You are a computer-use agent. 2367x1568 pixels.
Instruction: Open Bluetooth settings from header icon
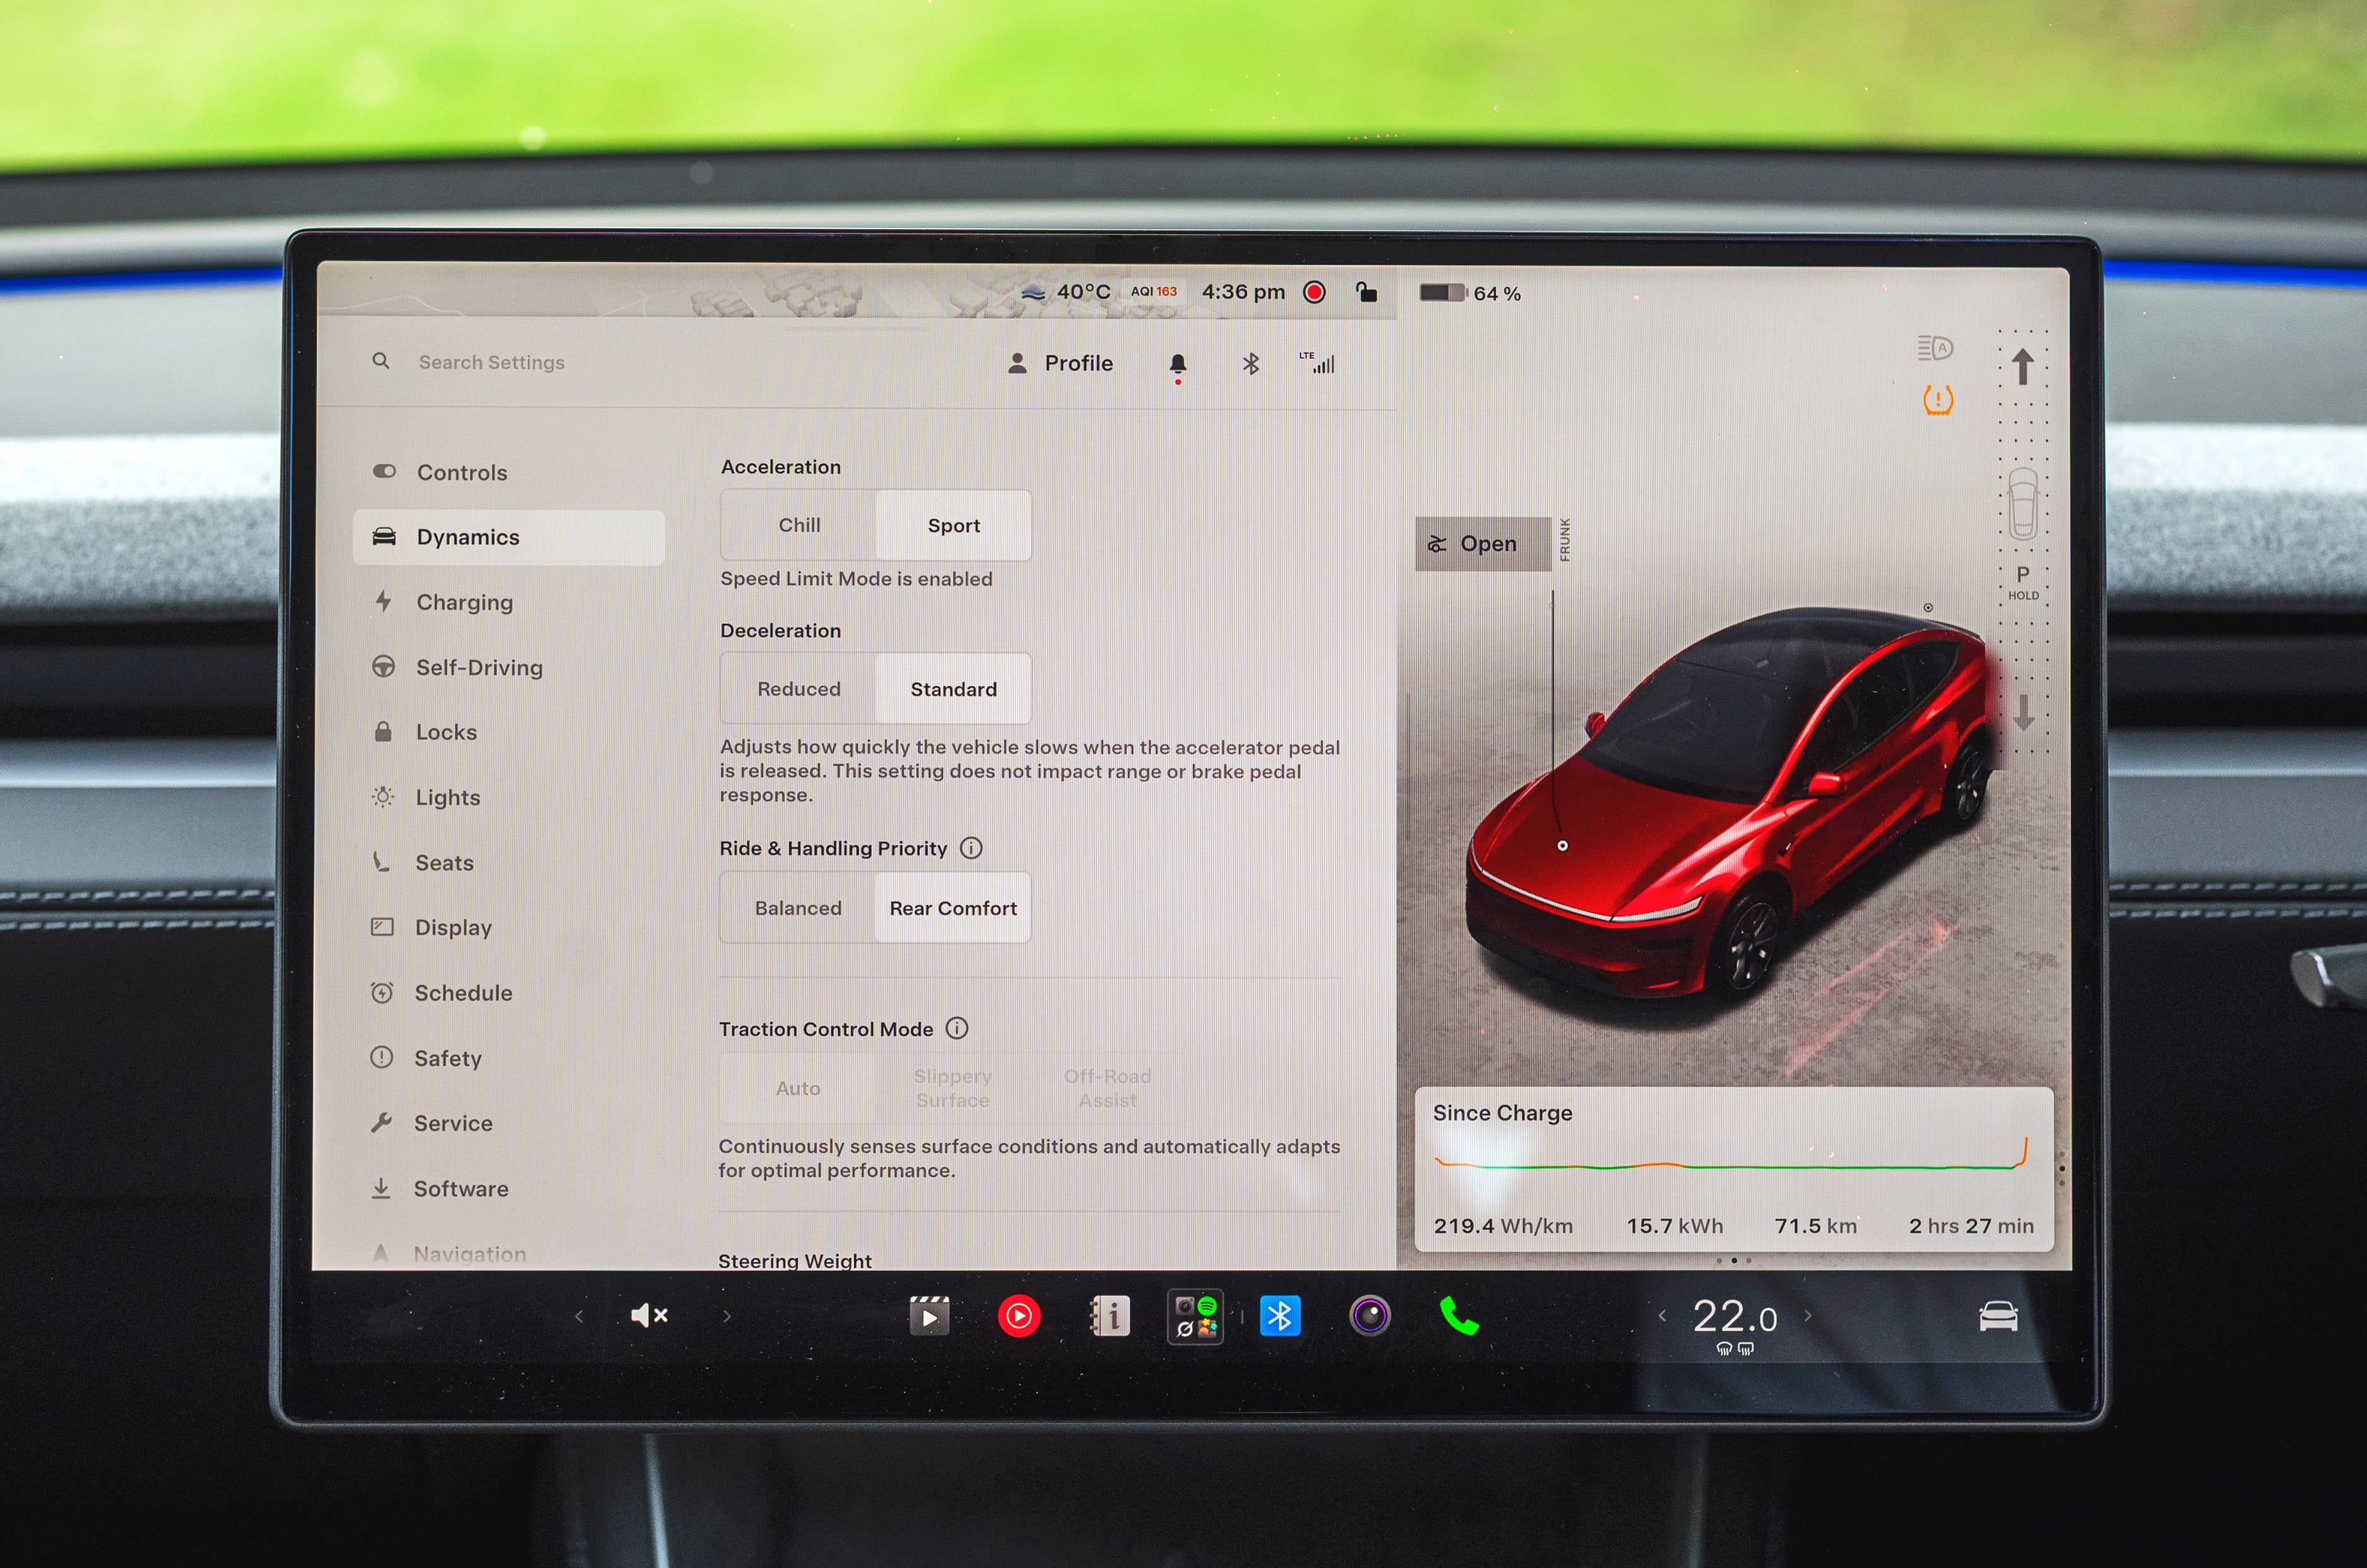click(1250, 364)
